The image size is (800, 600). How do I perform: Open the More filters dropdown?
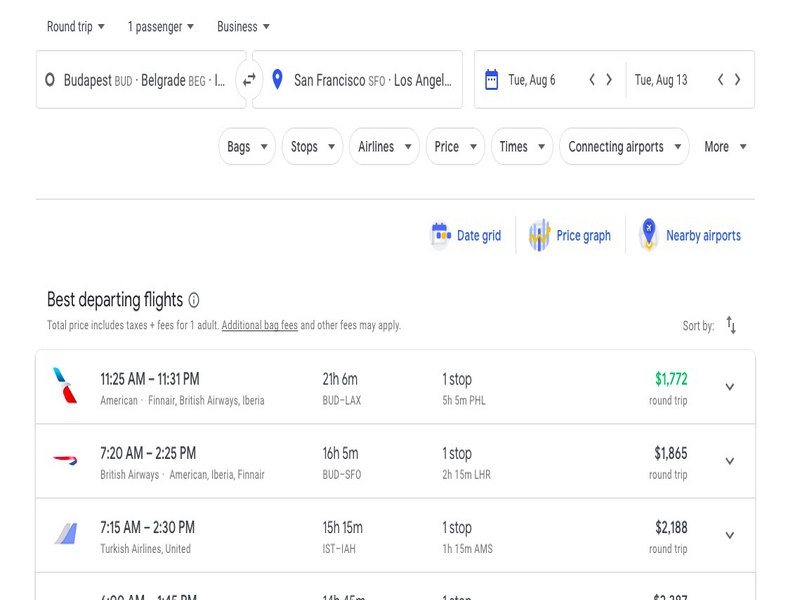click(725, 146)
